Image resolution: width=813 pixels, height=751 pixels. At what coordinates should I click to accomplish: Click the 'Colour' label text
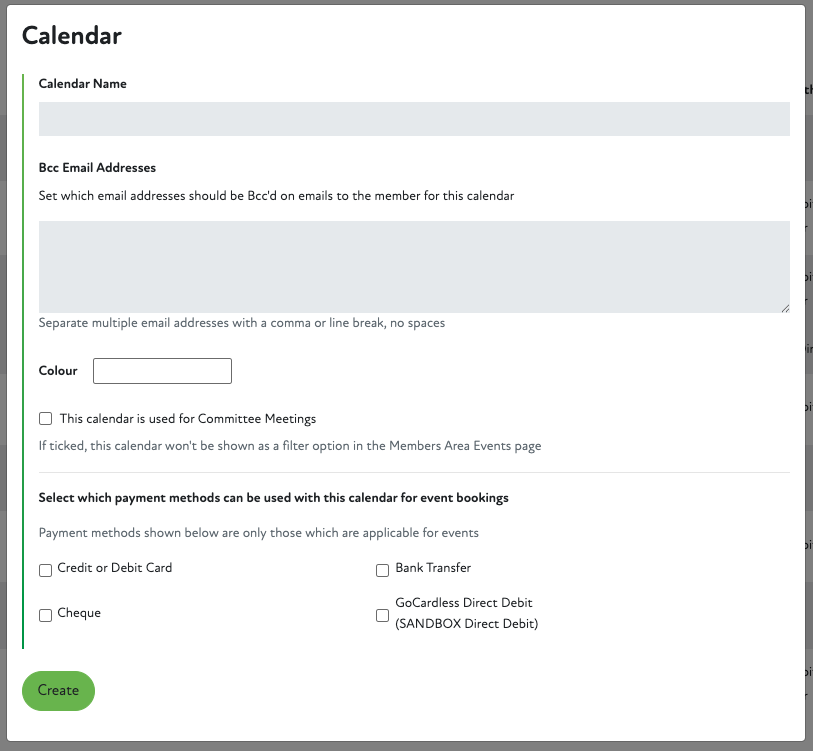[58, 371]
